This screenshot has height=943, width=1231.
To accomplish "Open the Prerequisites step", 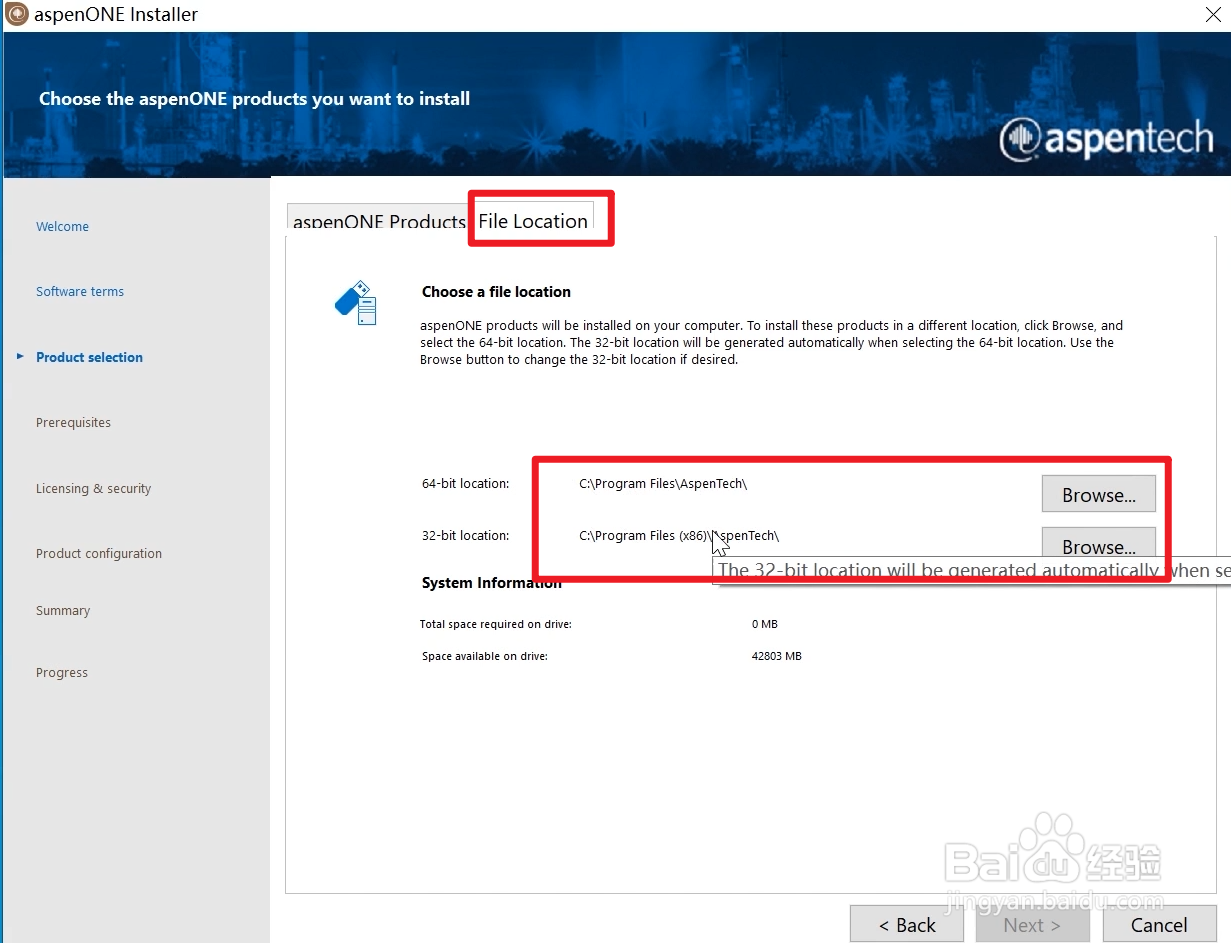I will click(73, 423).
